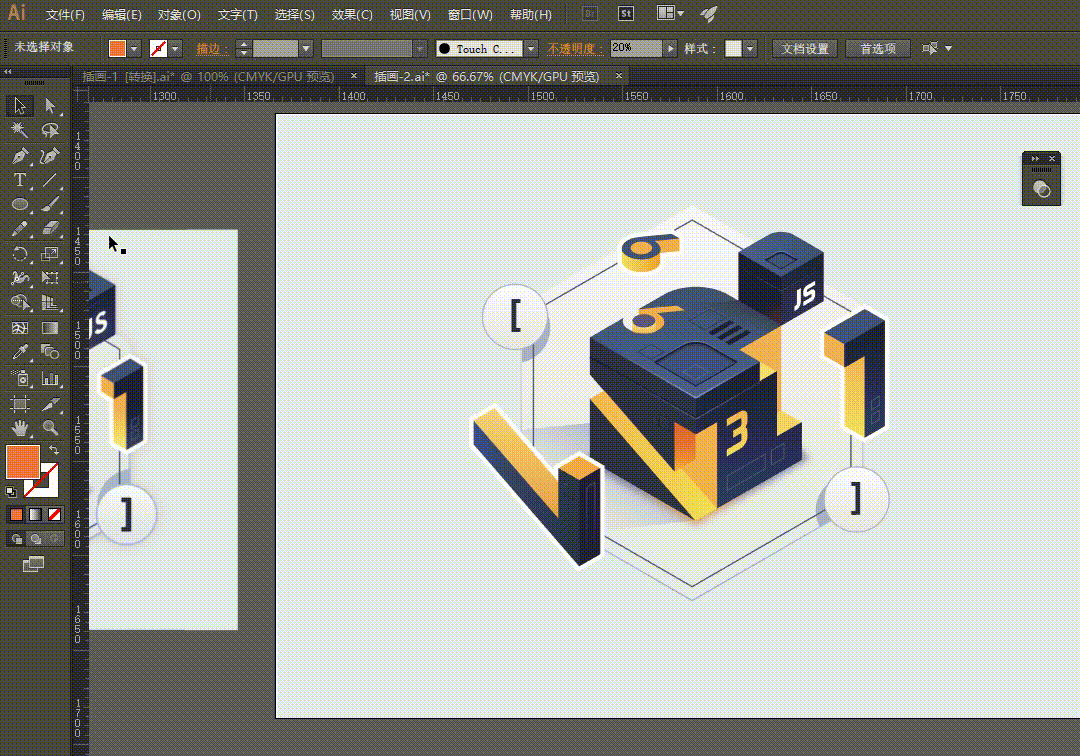Open the 效果(C) menu
This screenshot has height=756, width=1080.
[x=352, y=14]
